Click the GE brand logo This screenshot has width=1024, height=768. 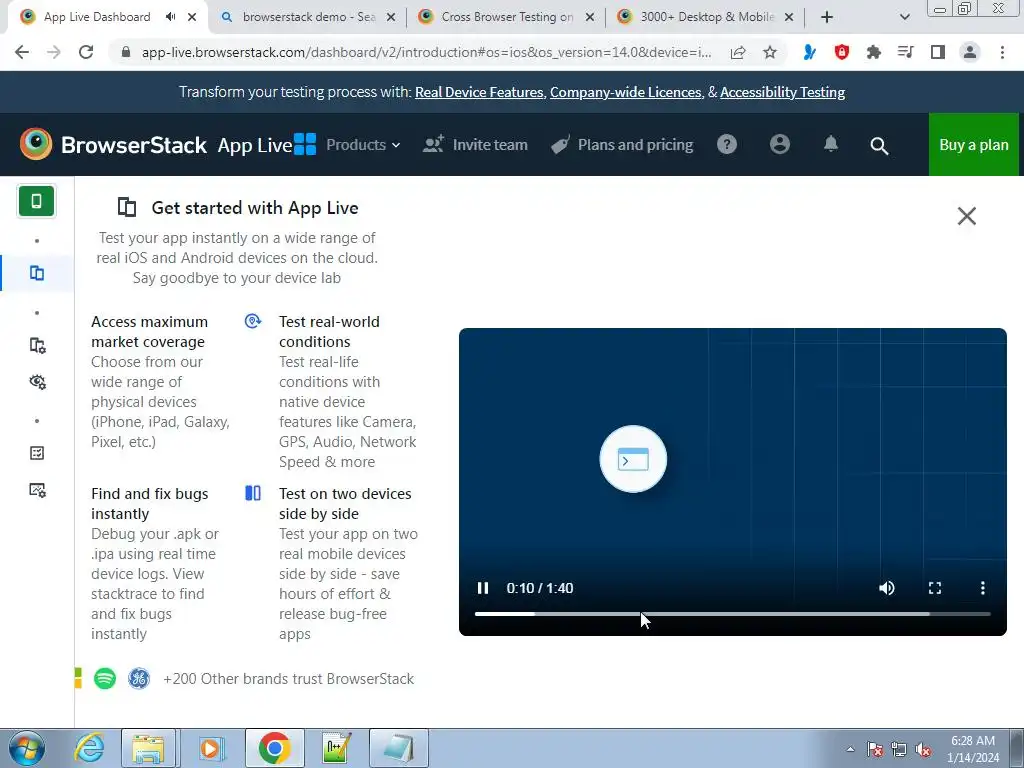coord(138,679)
